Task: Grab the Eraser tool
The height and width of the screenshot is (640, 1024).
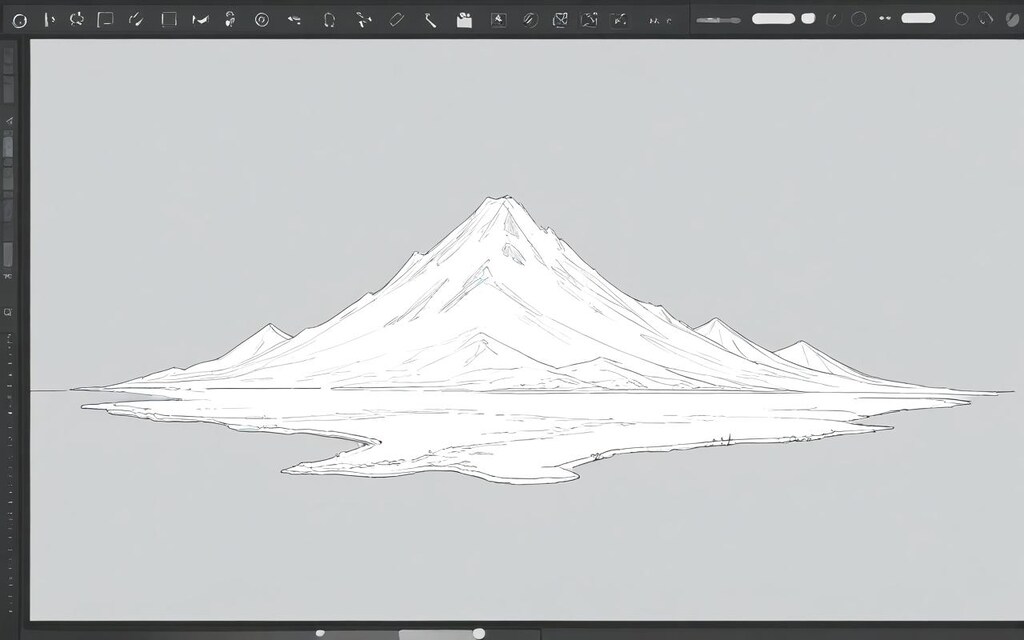Action: (x=395, y=18)
